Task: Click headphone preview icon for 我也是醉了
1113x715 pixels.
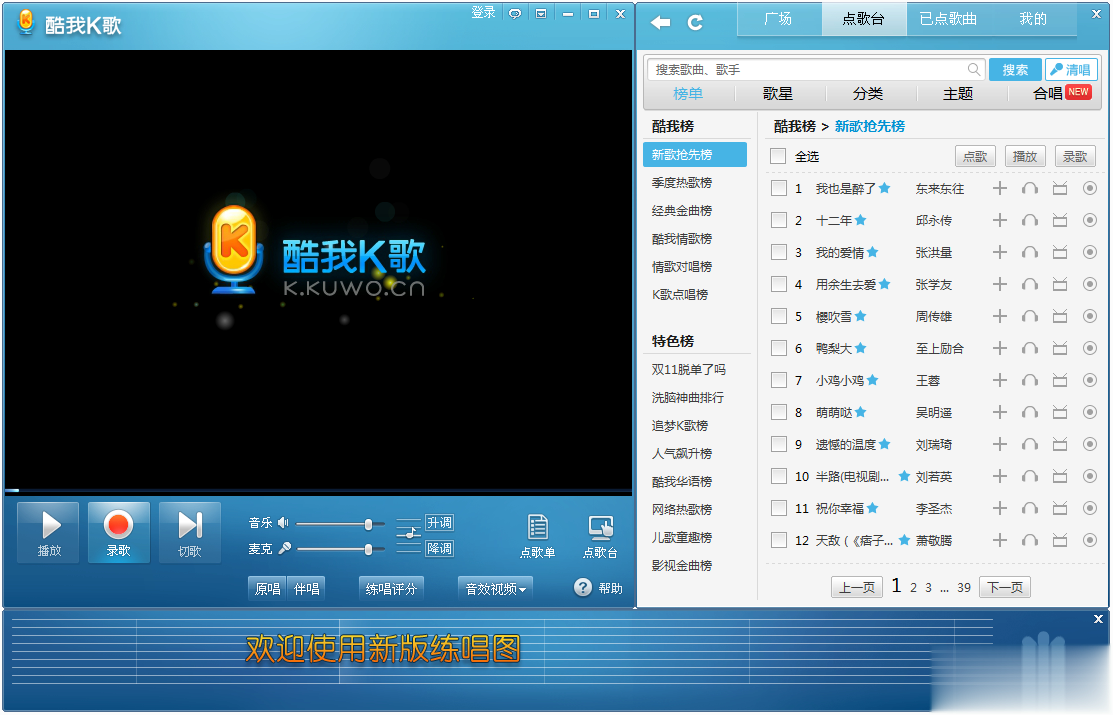Action: point(1029,188)
